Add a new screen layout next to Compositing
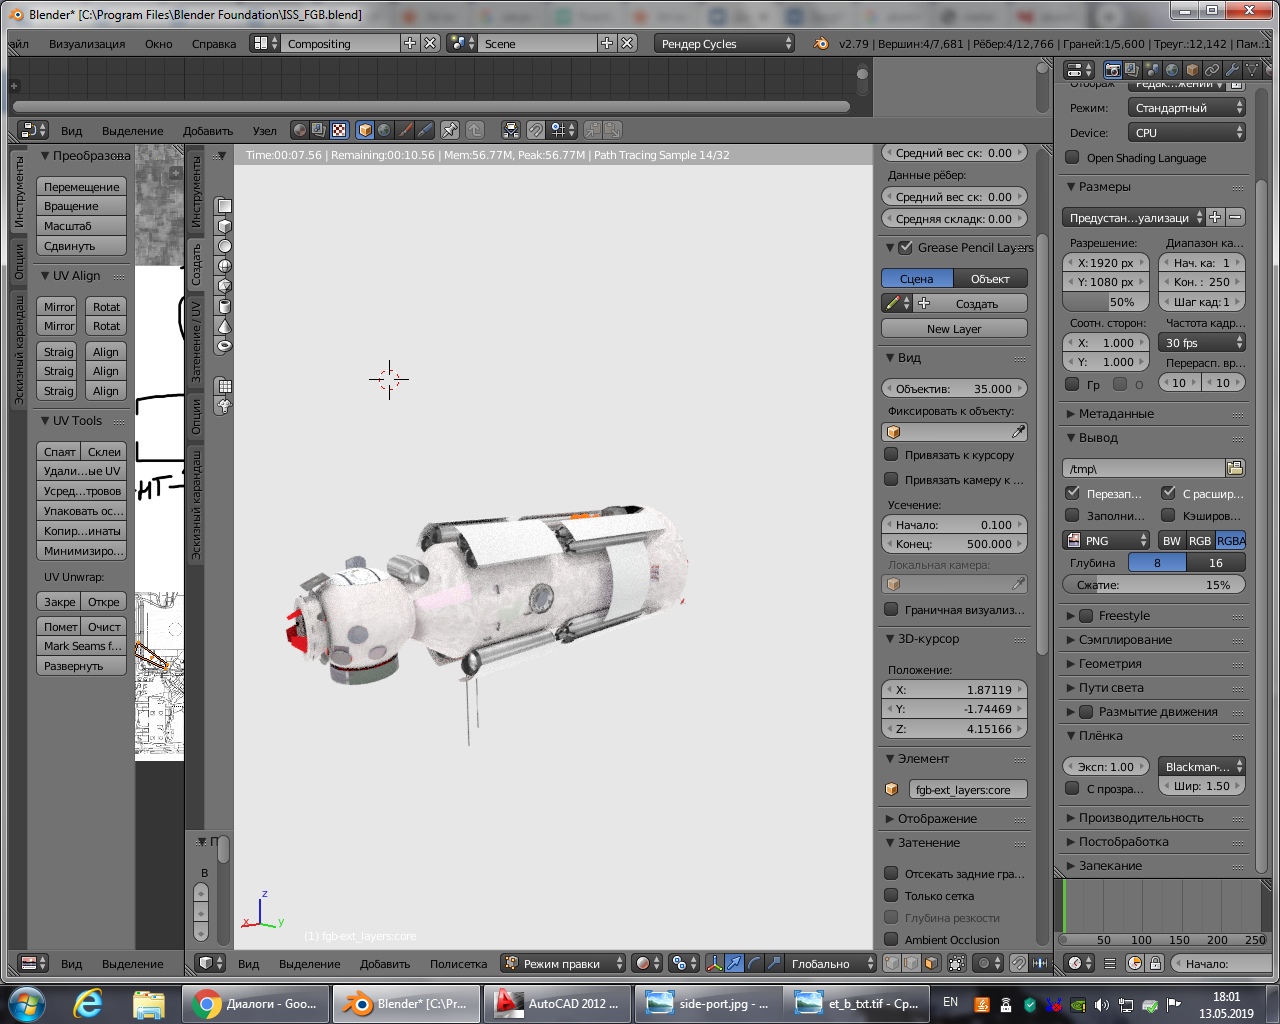 410,43
